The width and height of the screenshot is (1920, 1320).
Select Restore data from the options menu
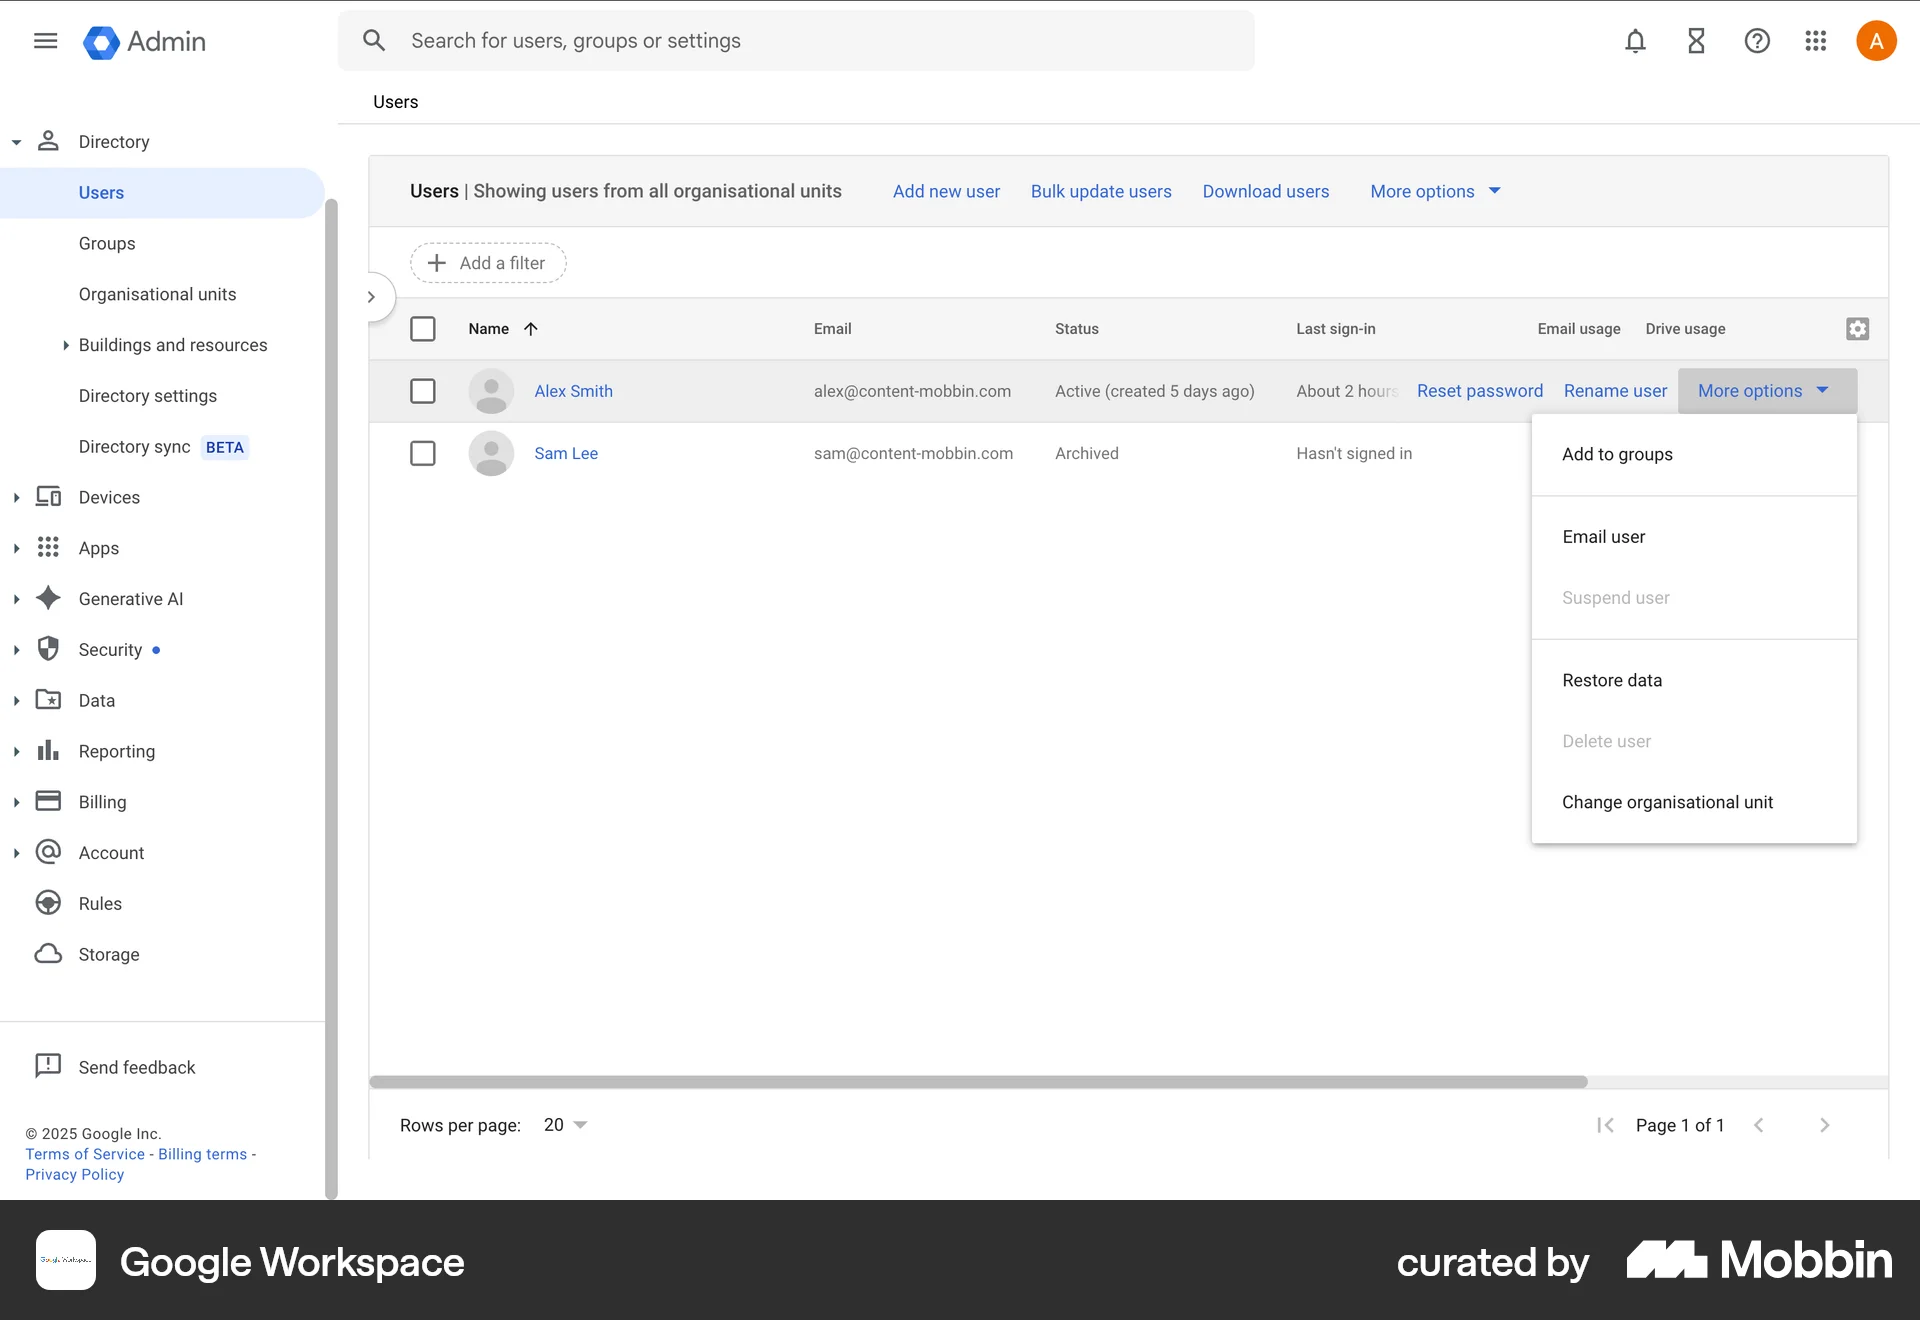[x=1612, y=680]
